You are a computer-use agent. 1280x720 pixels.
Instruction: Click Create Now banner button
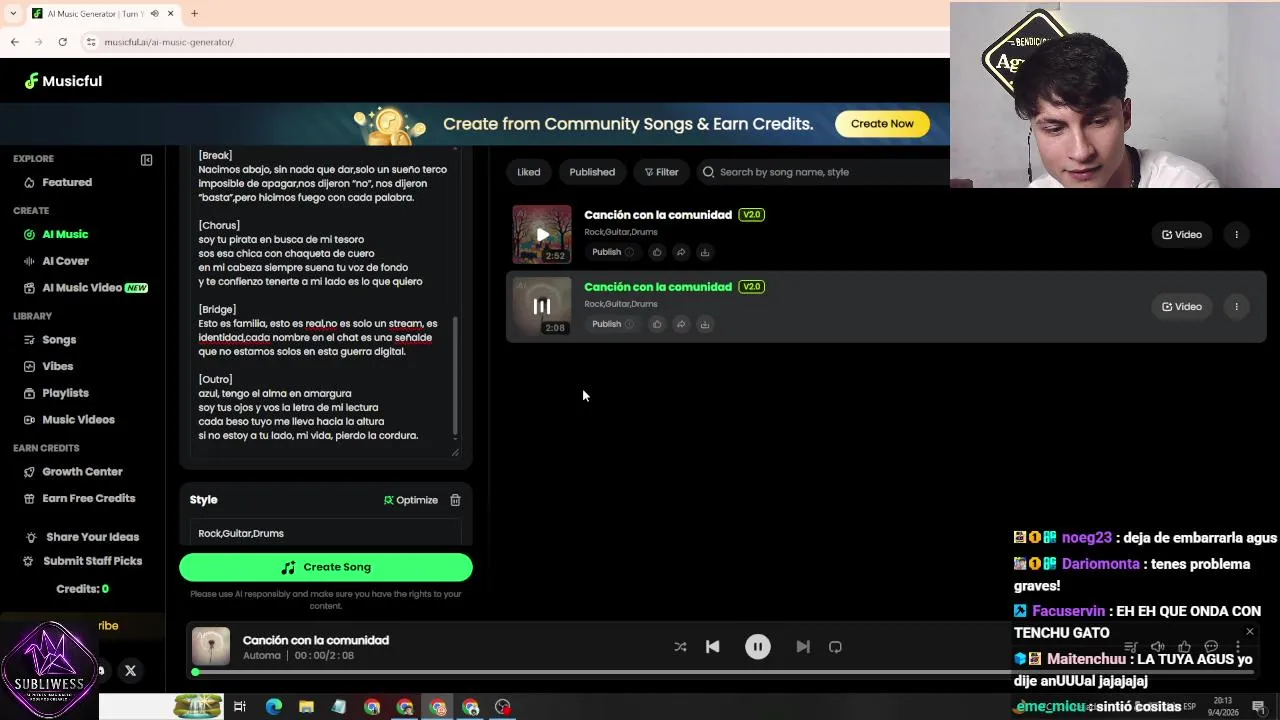(882, 124)
